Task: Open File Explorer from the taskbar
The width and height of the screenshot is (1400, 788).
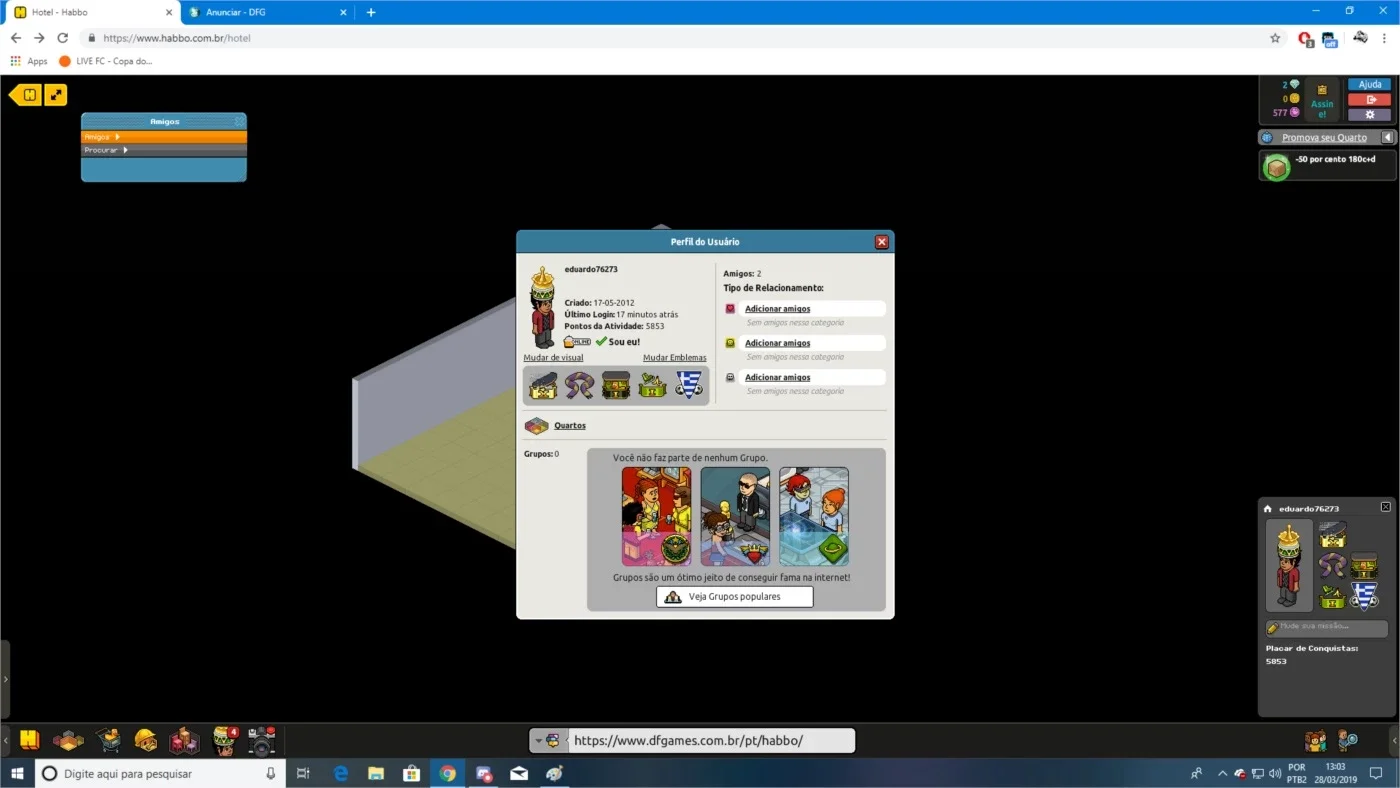Action: pos(376,774)
